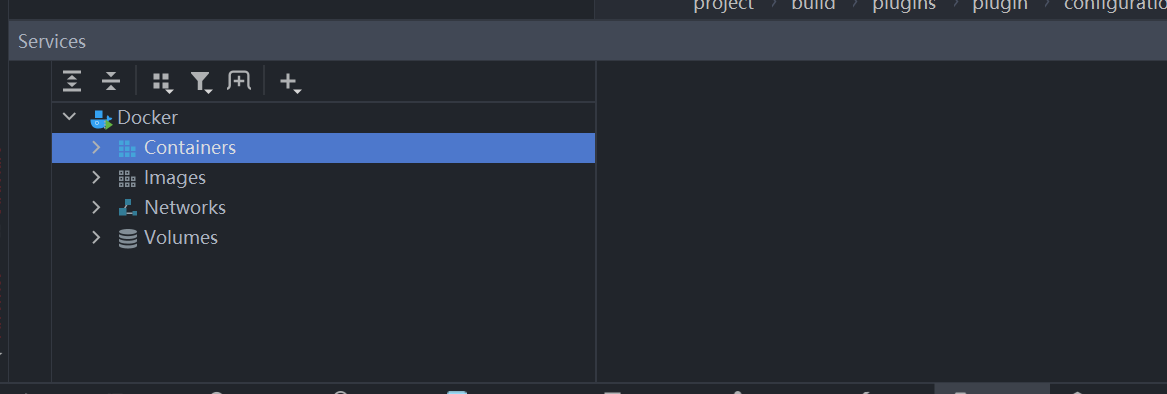The height and width of the screenshot is (394, 1167).
Task: Expand the Containers node chevron
Action: [96, 147]
